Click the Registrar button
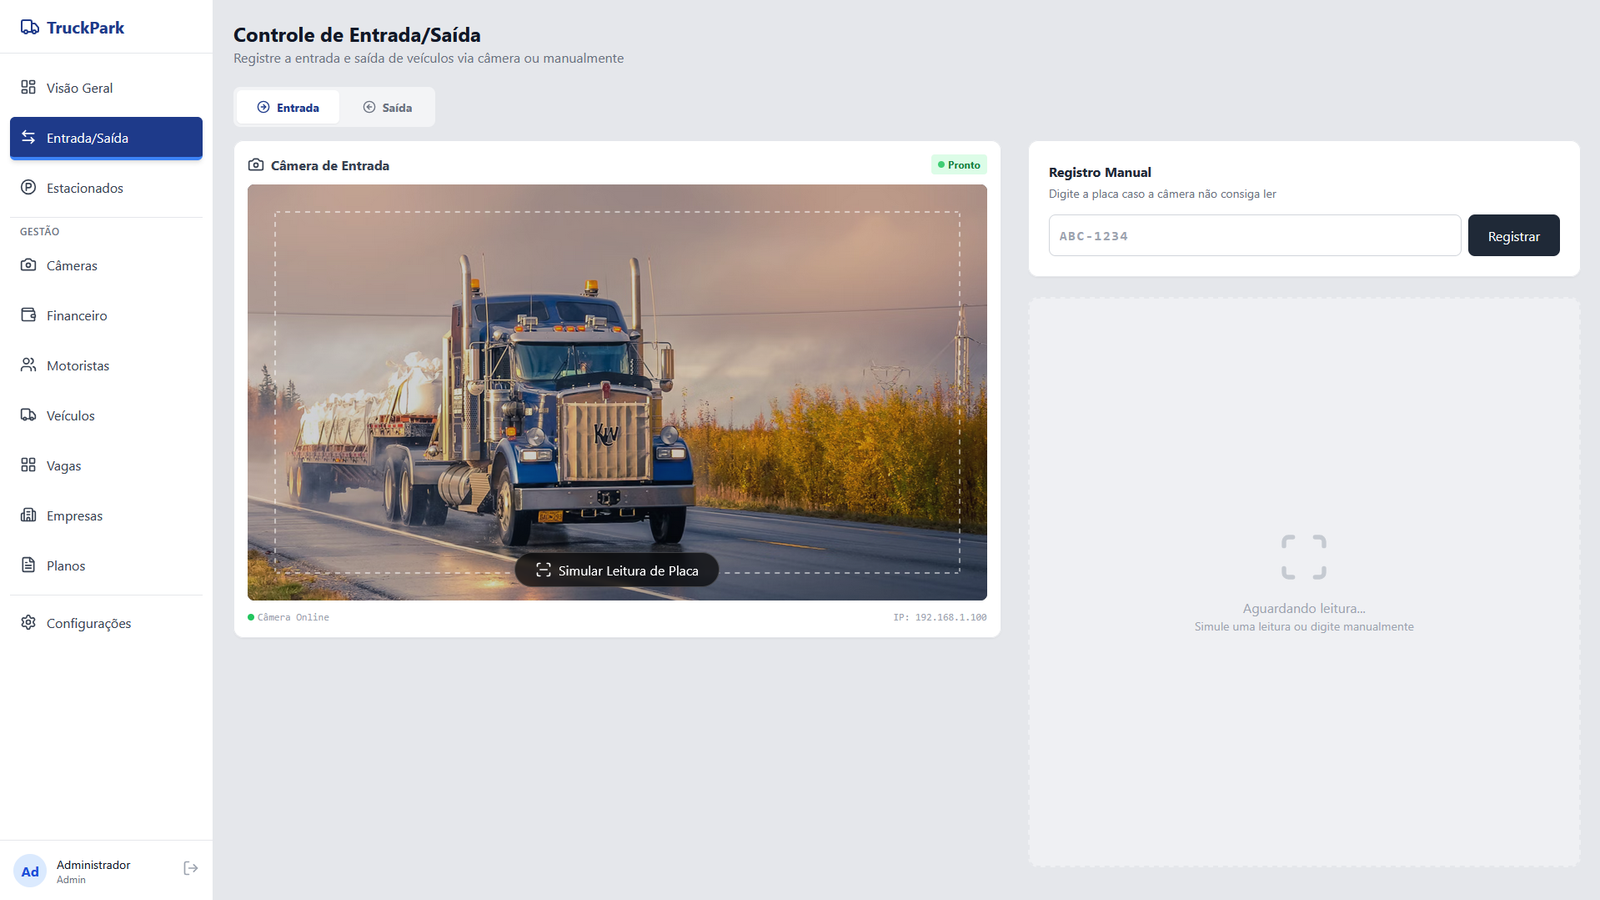The image size is (1600, 900). click(1513, 235)
